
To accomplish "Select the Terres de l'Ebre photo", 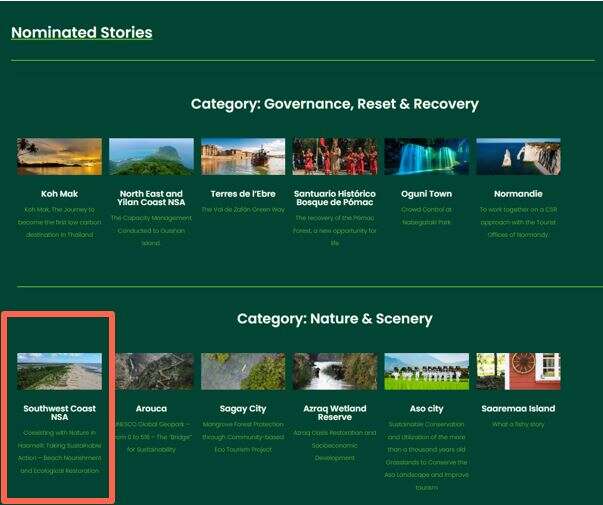I will pyautogui.click(x=243, y=156).
